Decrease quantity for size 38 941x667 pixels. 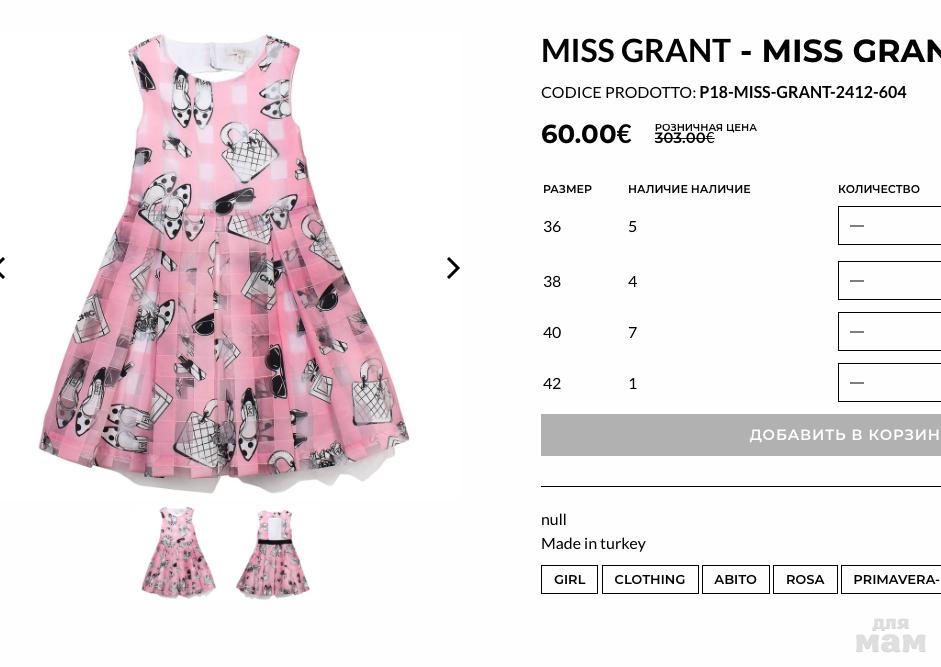coord(857,281)
